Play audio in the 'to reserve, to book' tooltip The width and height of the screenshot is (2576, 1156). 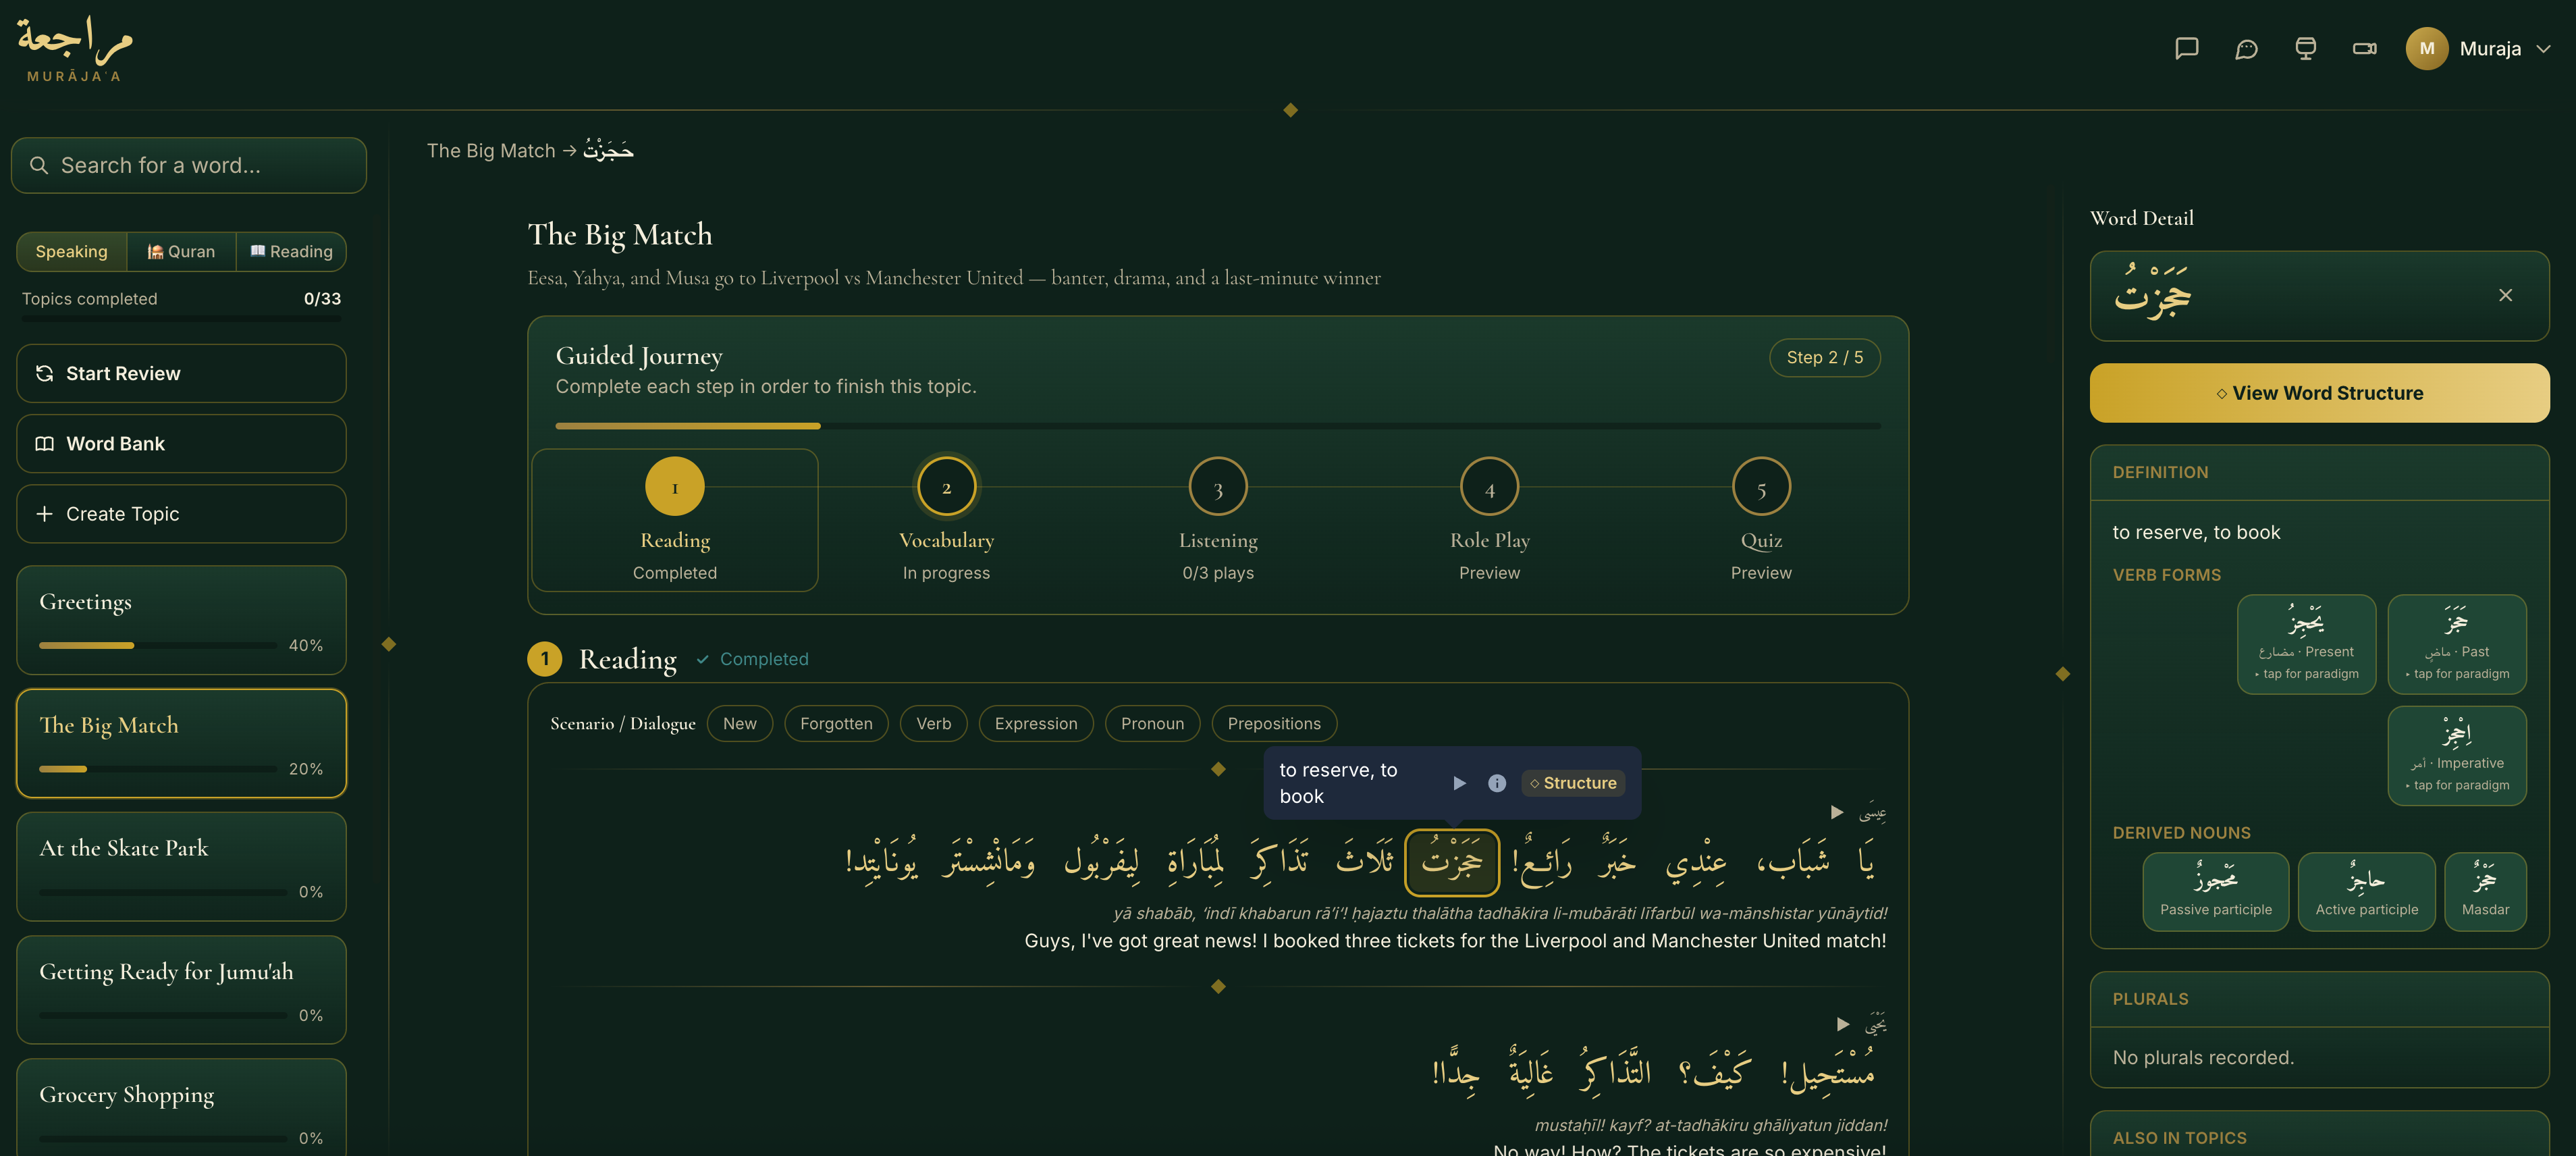click(1459, 783)
